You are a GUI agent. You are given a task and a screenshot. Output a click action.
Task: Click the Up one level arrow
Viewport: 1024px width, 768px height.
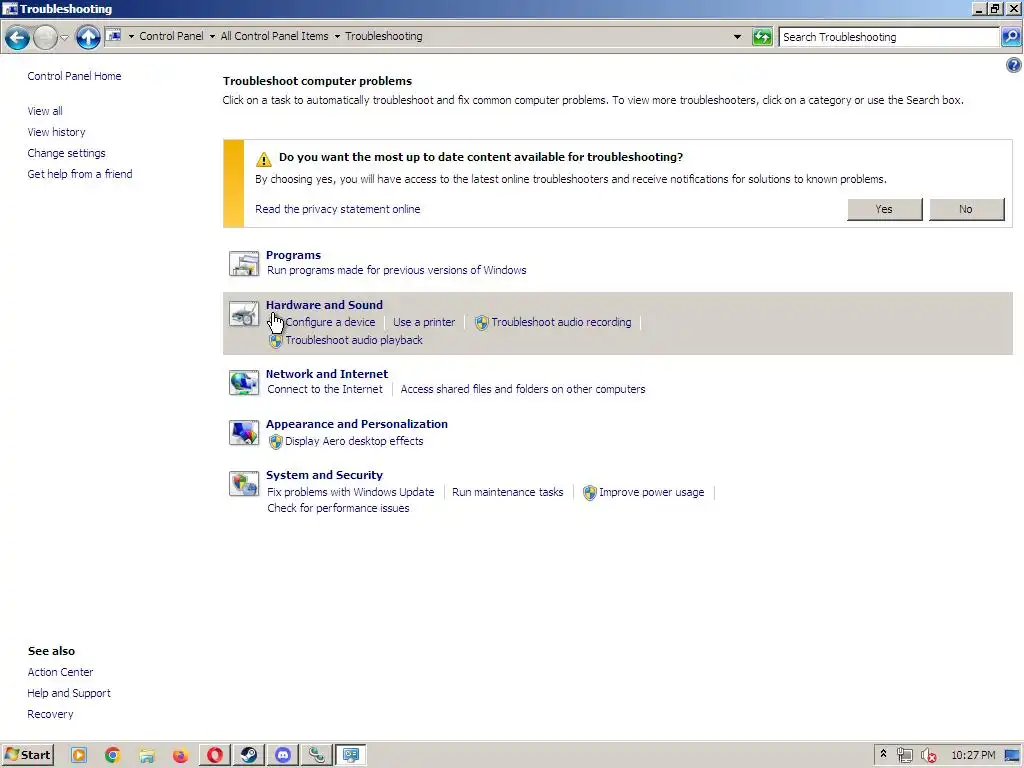point(88,37)
